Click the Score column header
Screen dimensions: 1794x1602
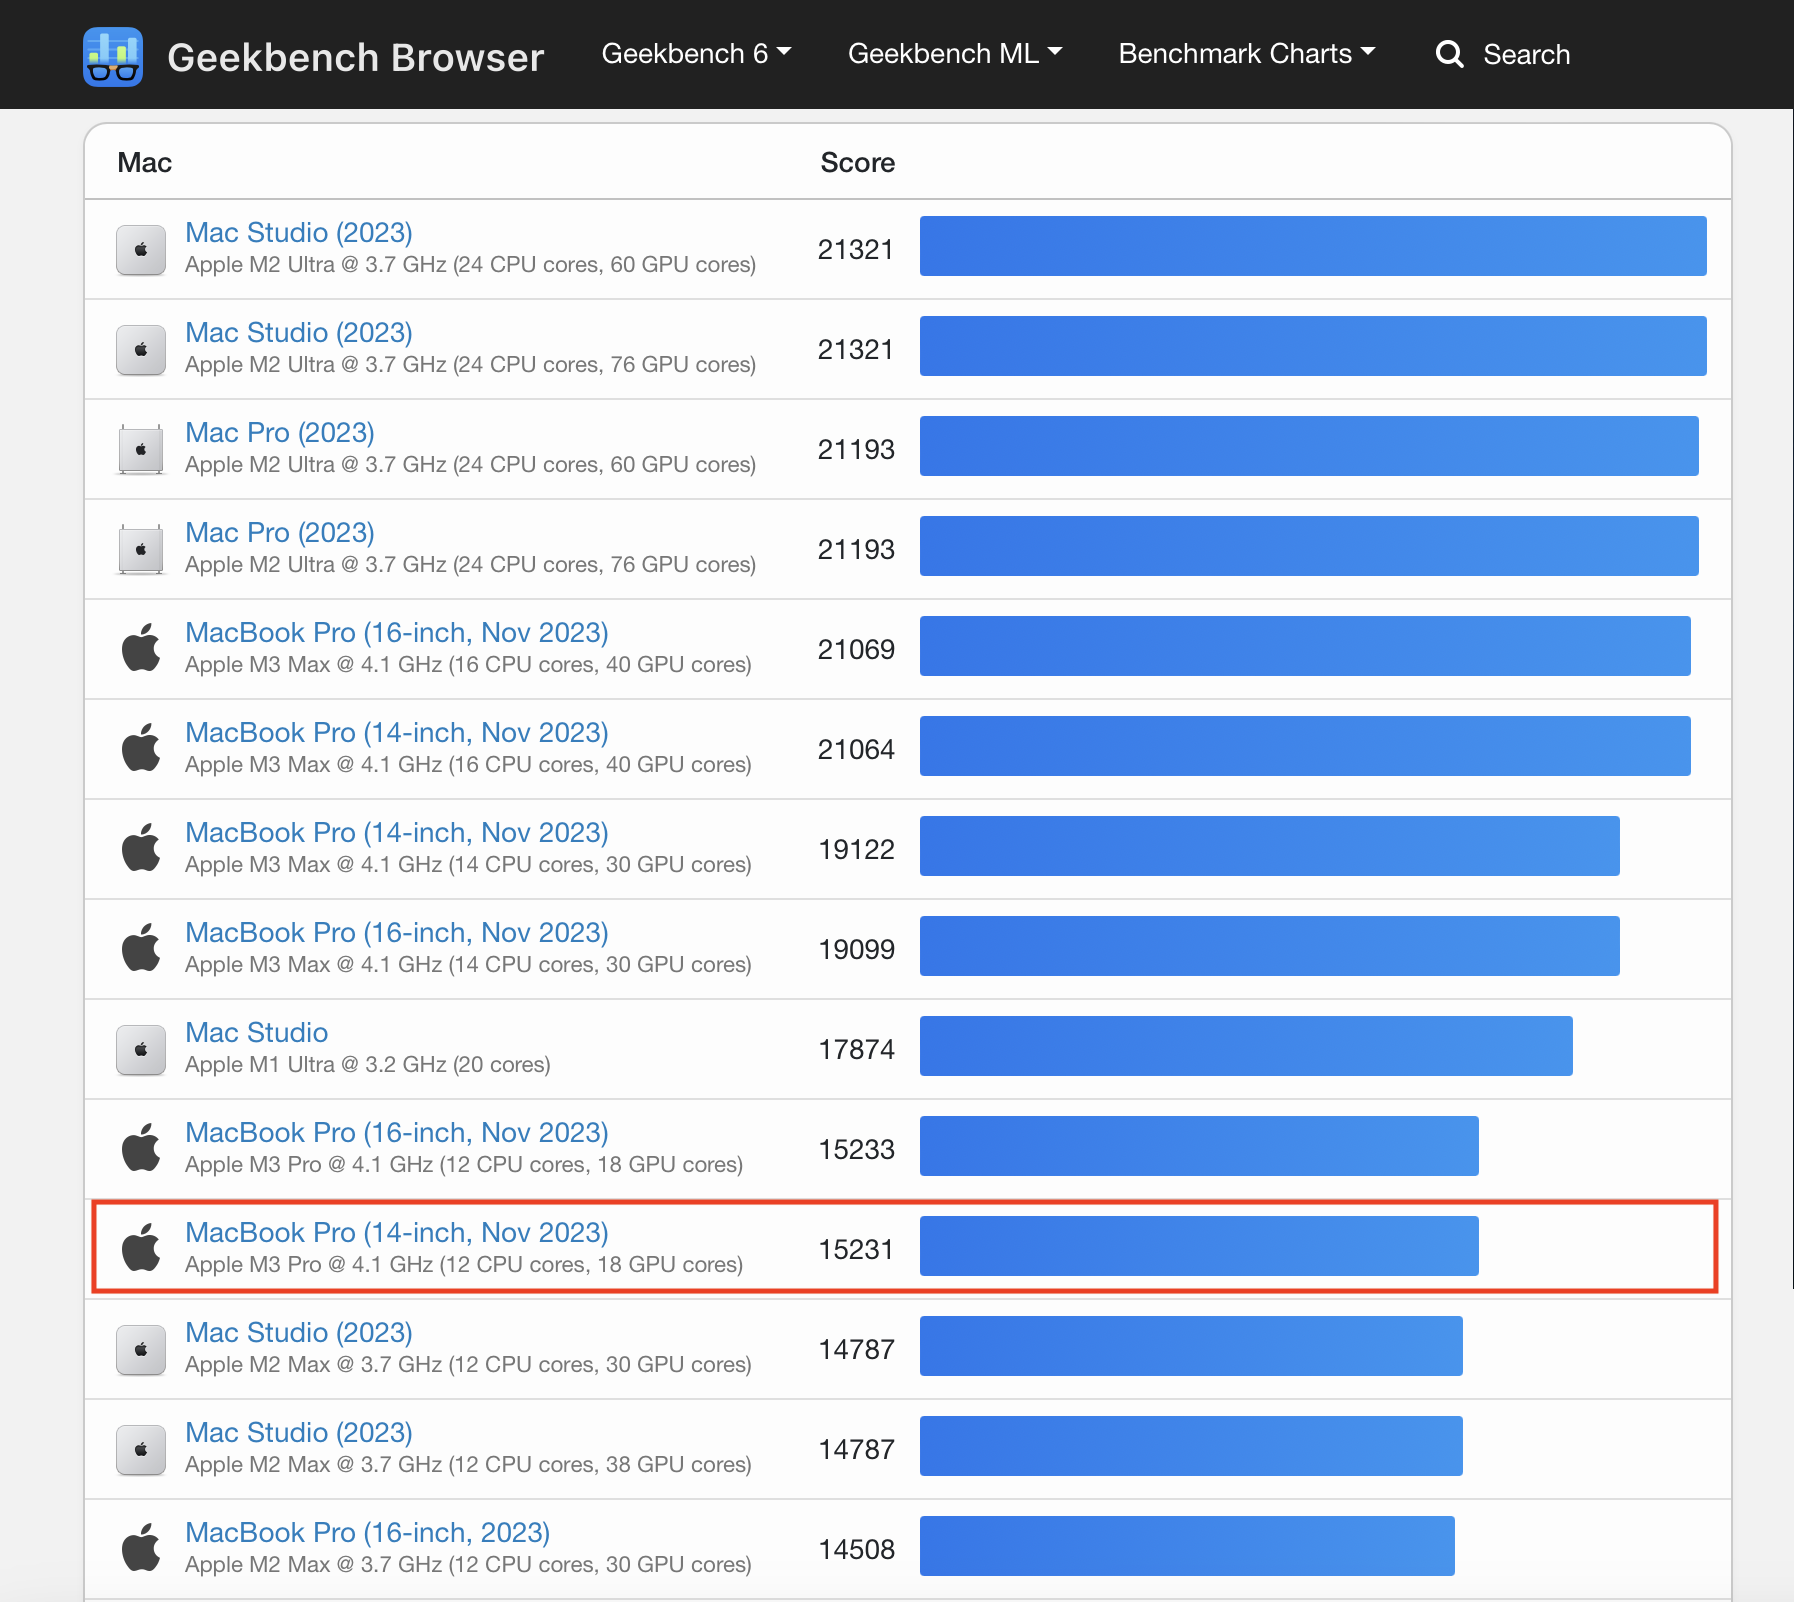click(x=857, y=162)
